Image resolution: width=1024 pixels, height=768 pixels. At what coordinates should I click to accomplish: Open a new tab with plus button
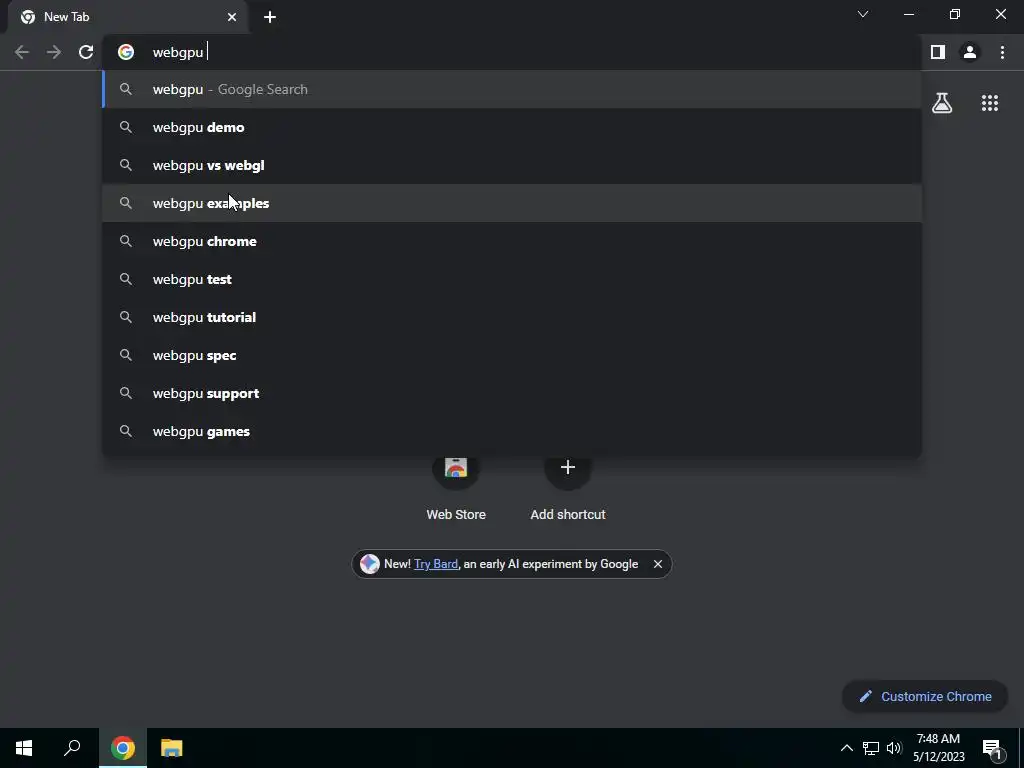(270, 17)
